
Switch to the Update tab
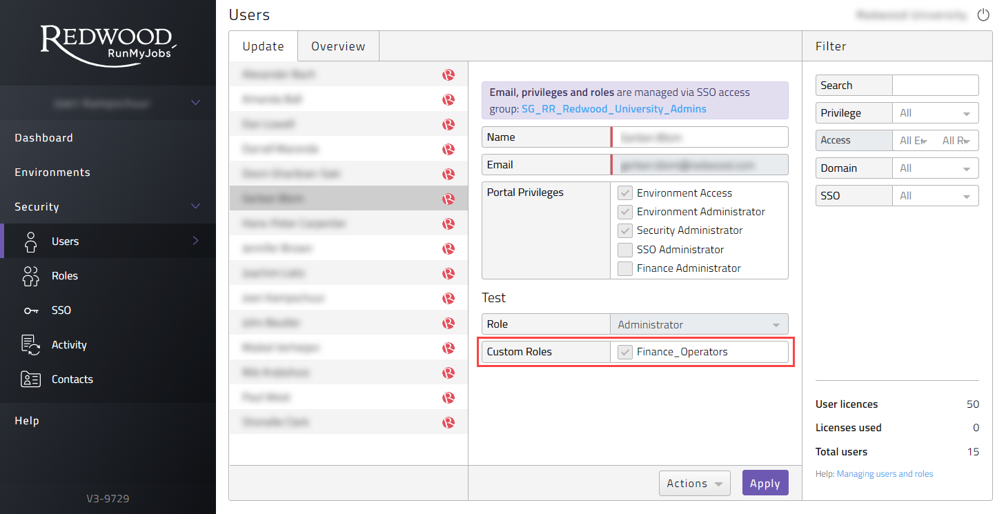[x=263, y=46]
